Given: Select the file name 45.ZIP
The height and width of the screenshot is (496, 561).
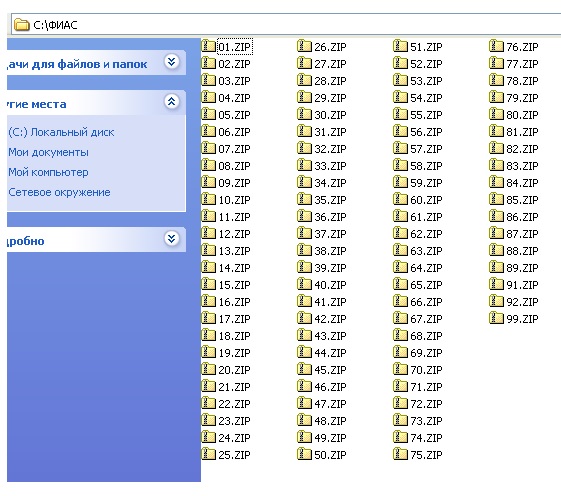Looking at the screenshot, I should 330,370.
